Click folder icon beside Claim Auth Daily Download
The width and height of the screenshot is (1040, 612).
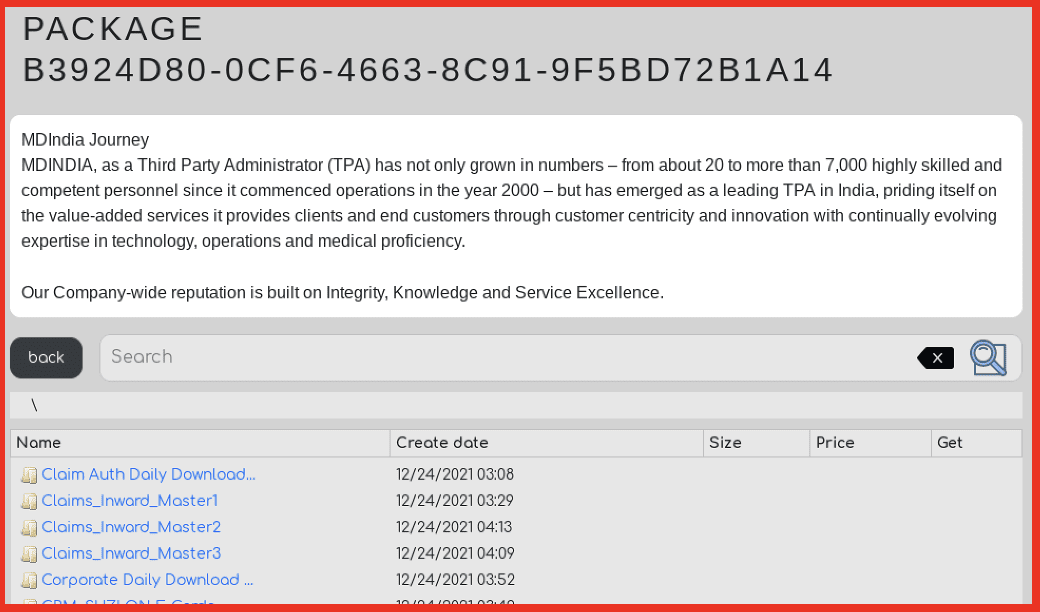(29, 475)
